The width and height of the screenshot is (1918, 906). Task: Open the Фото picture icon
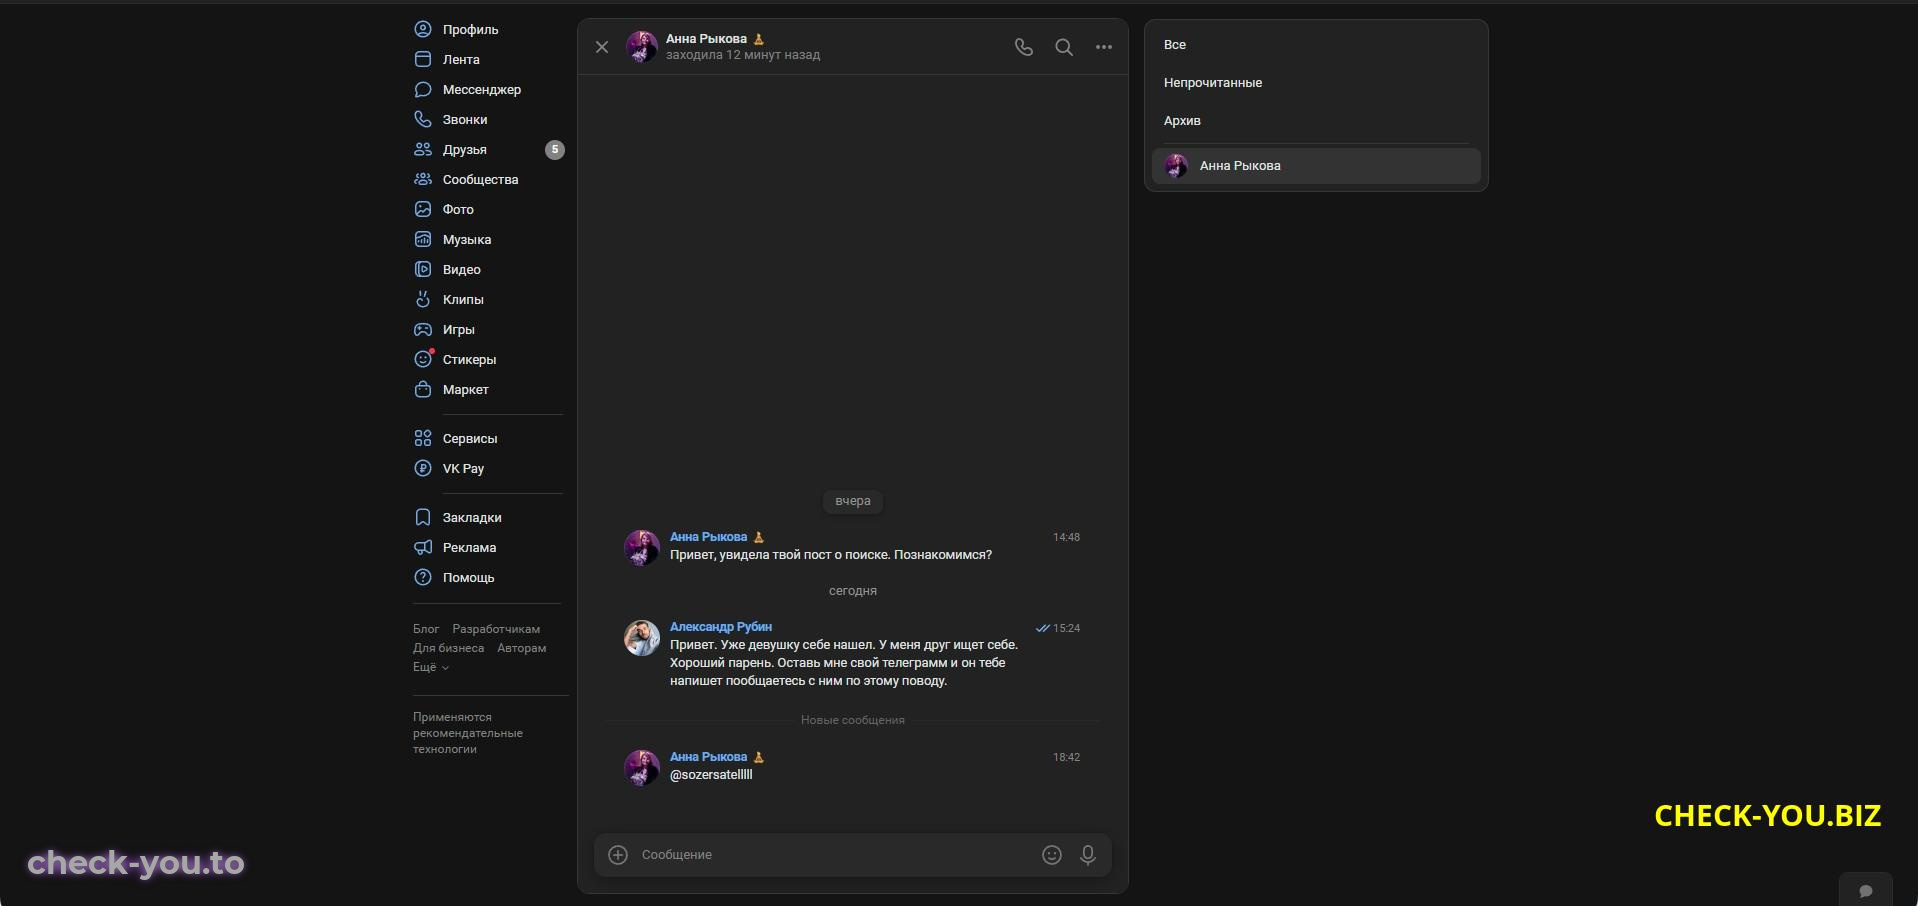click(x=423, y=209)
